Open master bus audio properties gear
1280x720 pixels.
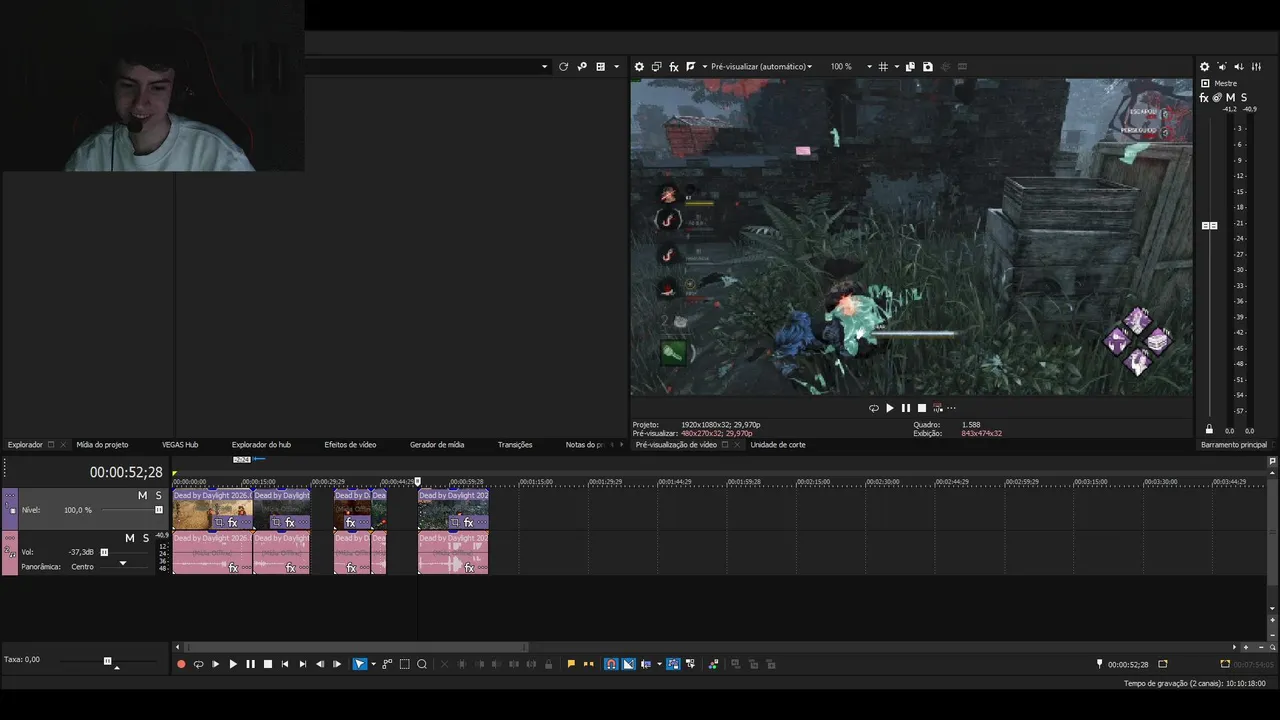click(x=1204, y=67)
